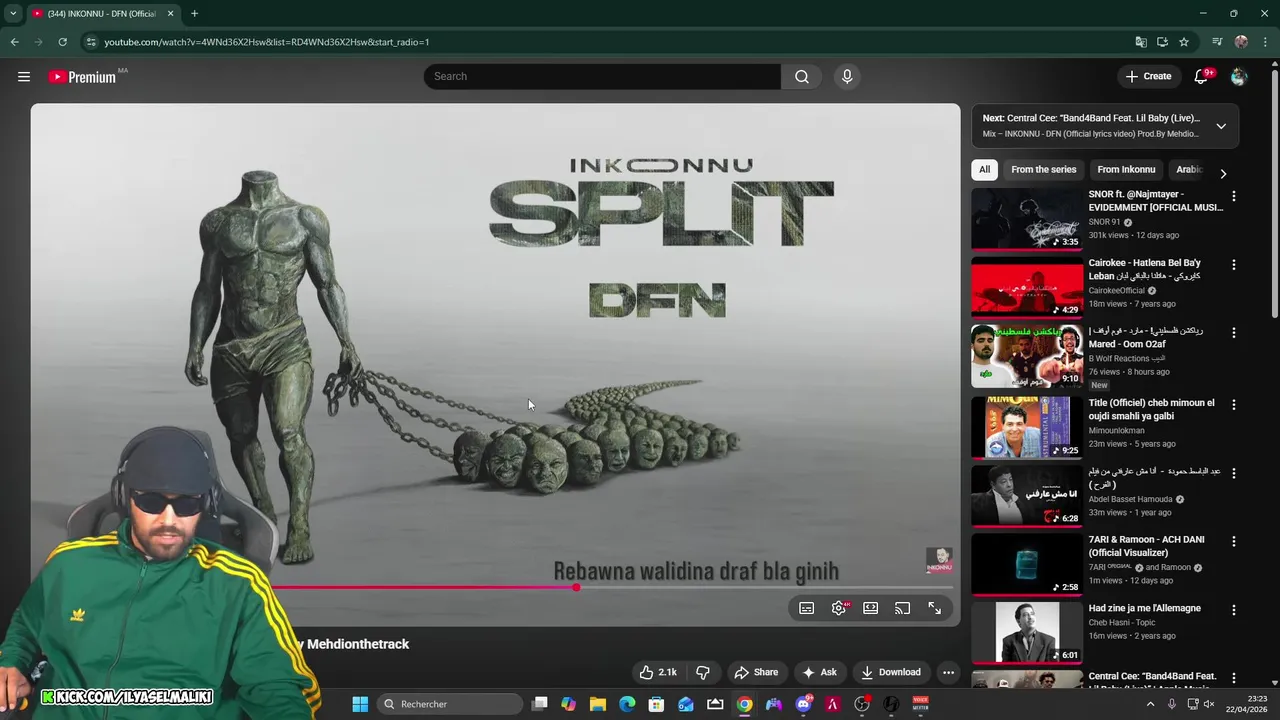This screenshot has width=1280, height=720.
Task: Open the Chrome profile avatar
Action: (1241, 42)
